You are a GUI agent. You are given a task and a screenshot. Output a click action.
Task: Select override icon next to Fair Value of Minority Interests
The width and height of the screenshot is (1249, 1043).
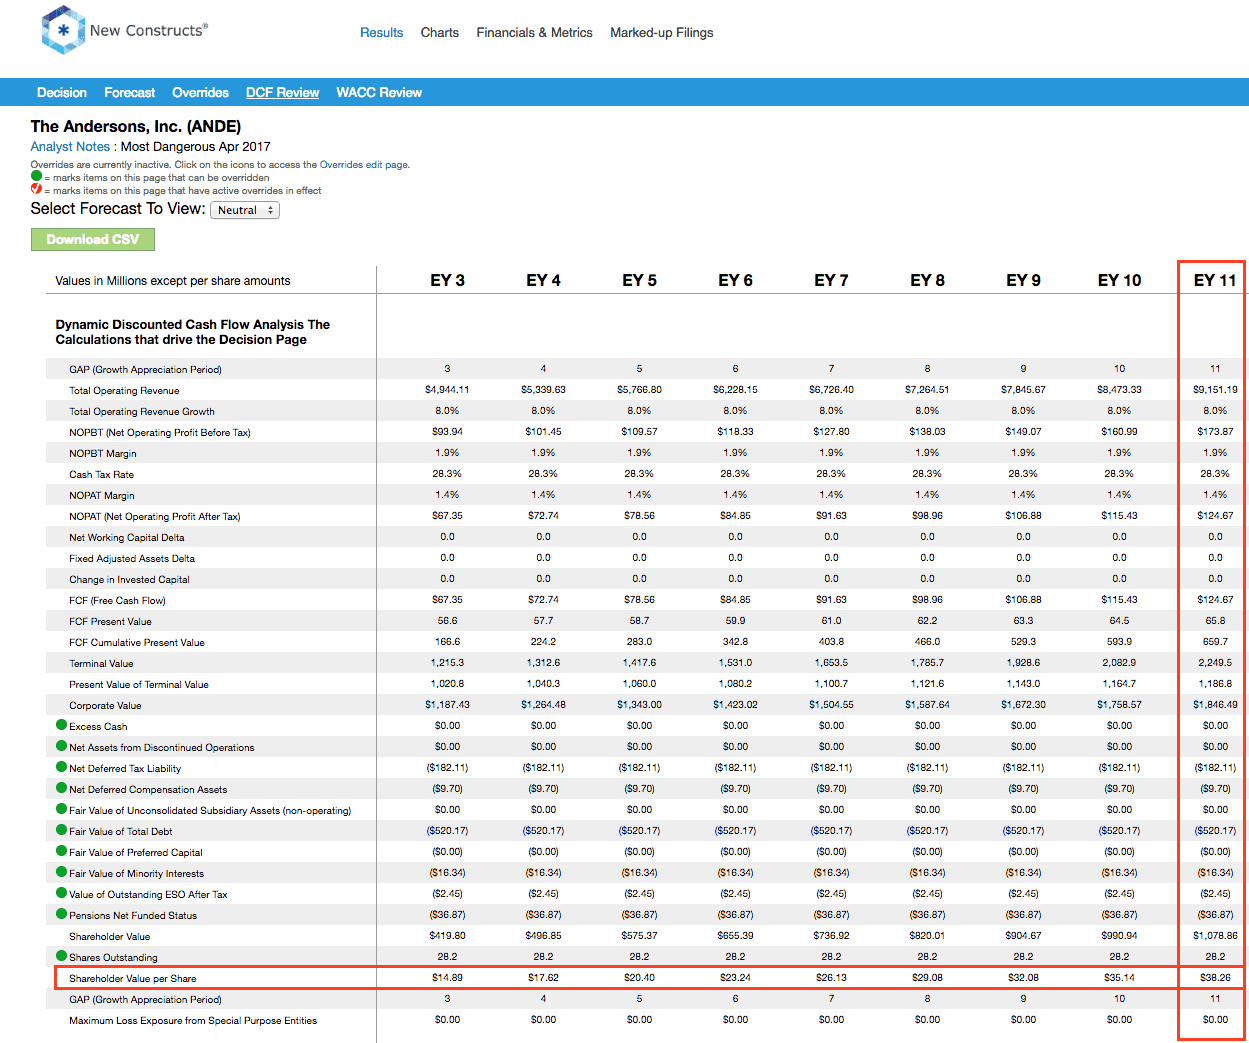point(62,872)
